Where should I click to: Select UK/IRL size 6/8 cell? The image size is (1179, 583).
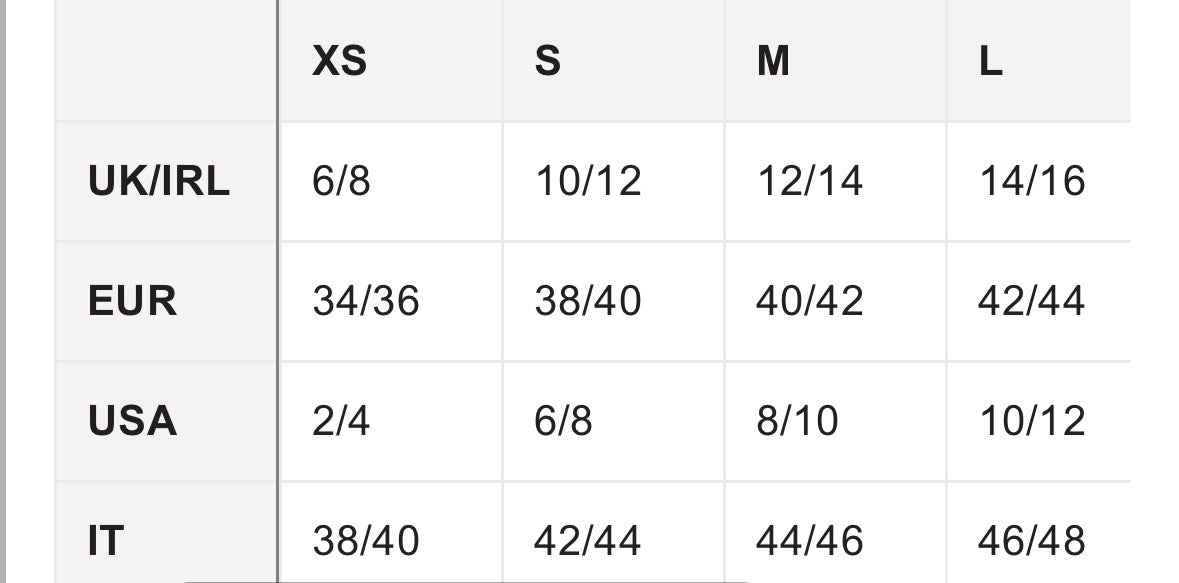click(x=390, y=181)
